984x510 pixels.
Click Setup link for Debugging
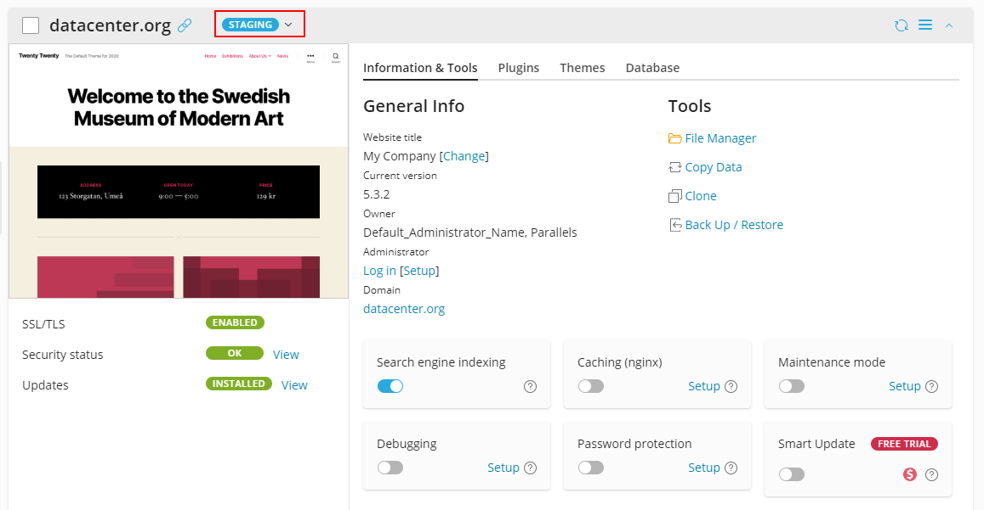coord(503,468)
